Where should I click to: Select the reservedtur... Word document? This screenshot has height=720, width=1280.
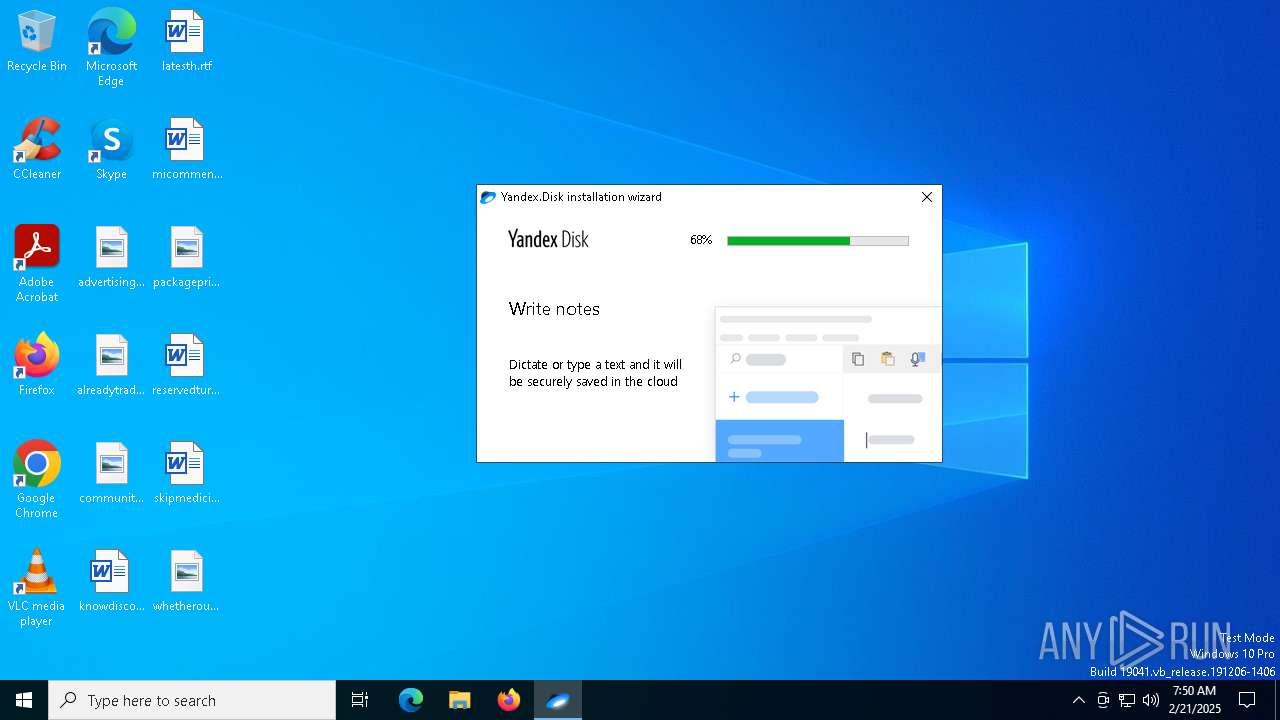pyautogui.click(x=186, y=366)
